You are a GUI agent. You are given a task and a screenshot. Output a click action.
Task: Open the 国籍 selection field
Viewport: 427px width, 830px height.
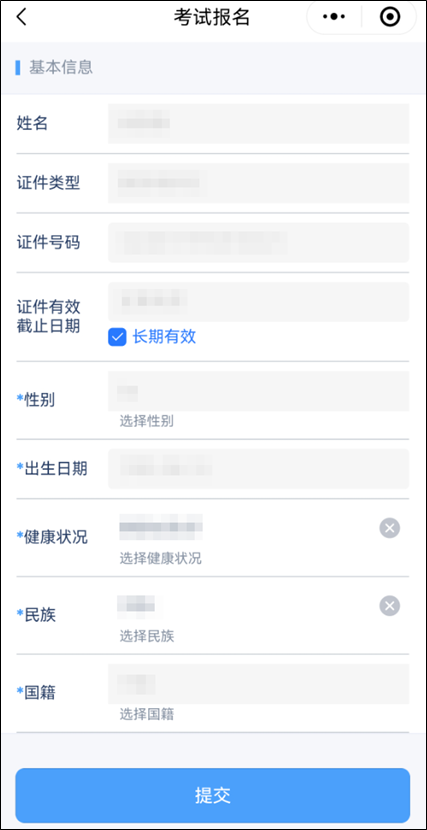tap(258, 684)
